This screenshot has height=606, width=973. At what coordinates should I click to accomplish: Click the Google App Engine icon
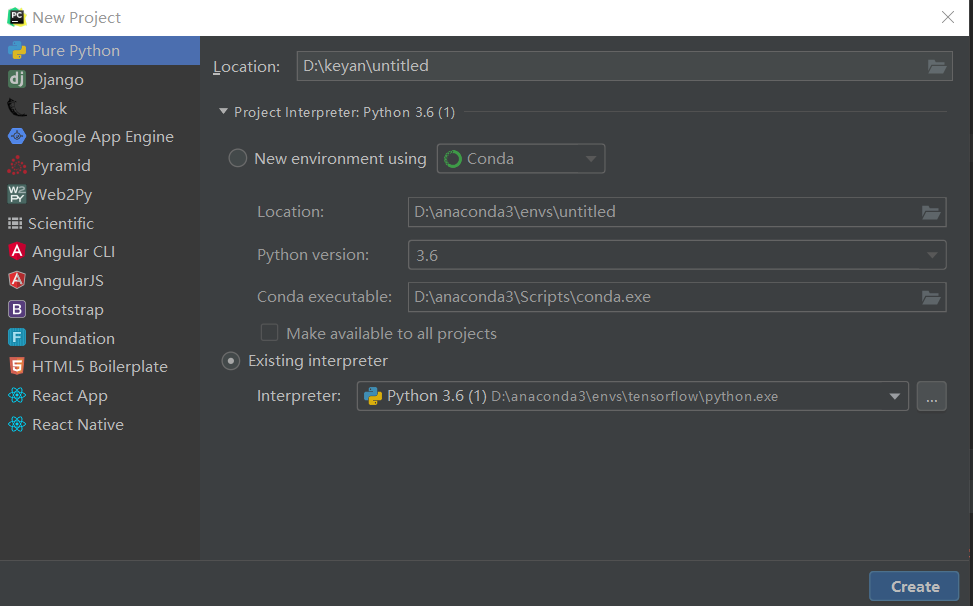[x=16, y=137]
